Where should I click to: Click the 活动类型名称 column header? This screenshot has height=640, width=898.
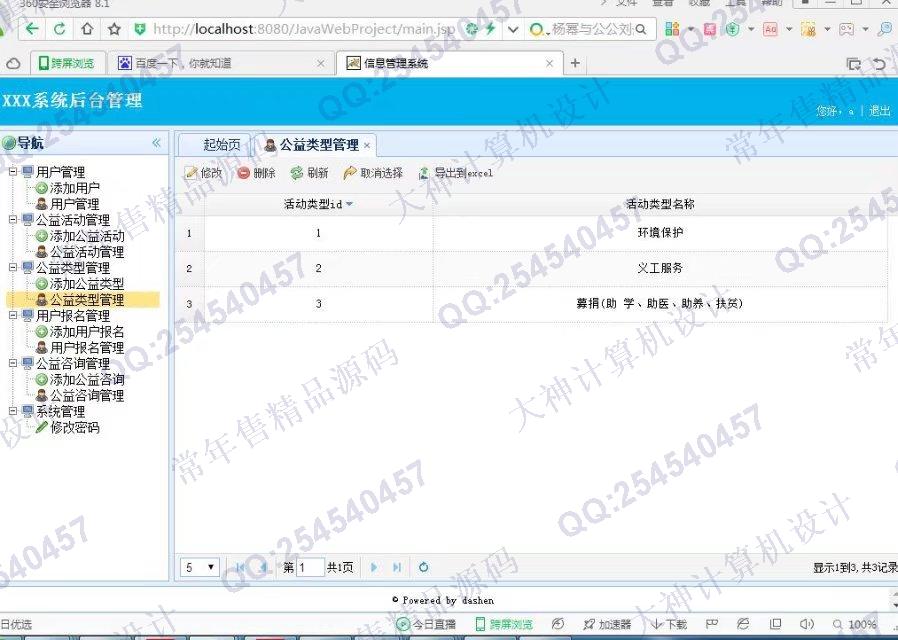pyautogui.click(x=660, y=204)
